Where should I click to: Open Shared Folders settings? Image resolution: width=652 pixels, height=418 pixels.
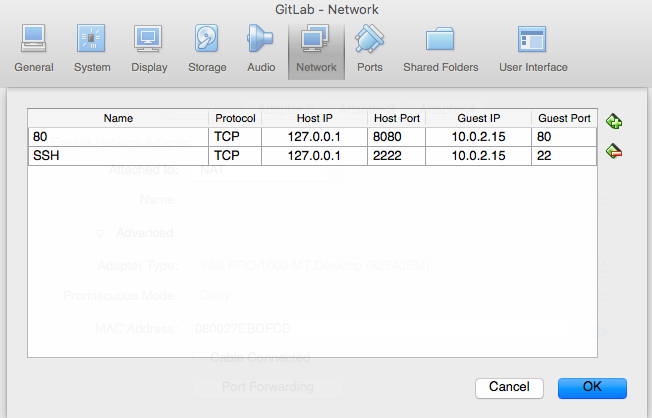click(x=440, y=49)
